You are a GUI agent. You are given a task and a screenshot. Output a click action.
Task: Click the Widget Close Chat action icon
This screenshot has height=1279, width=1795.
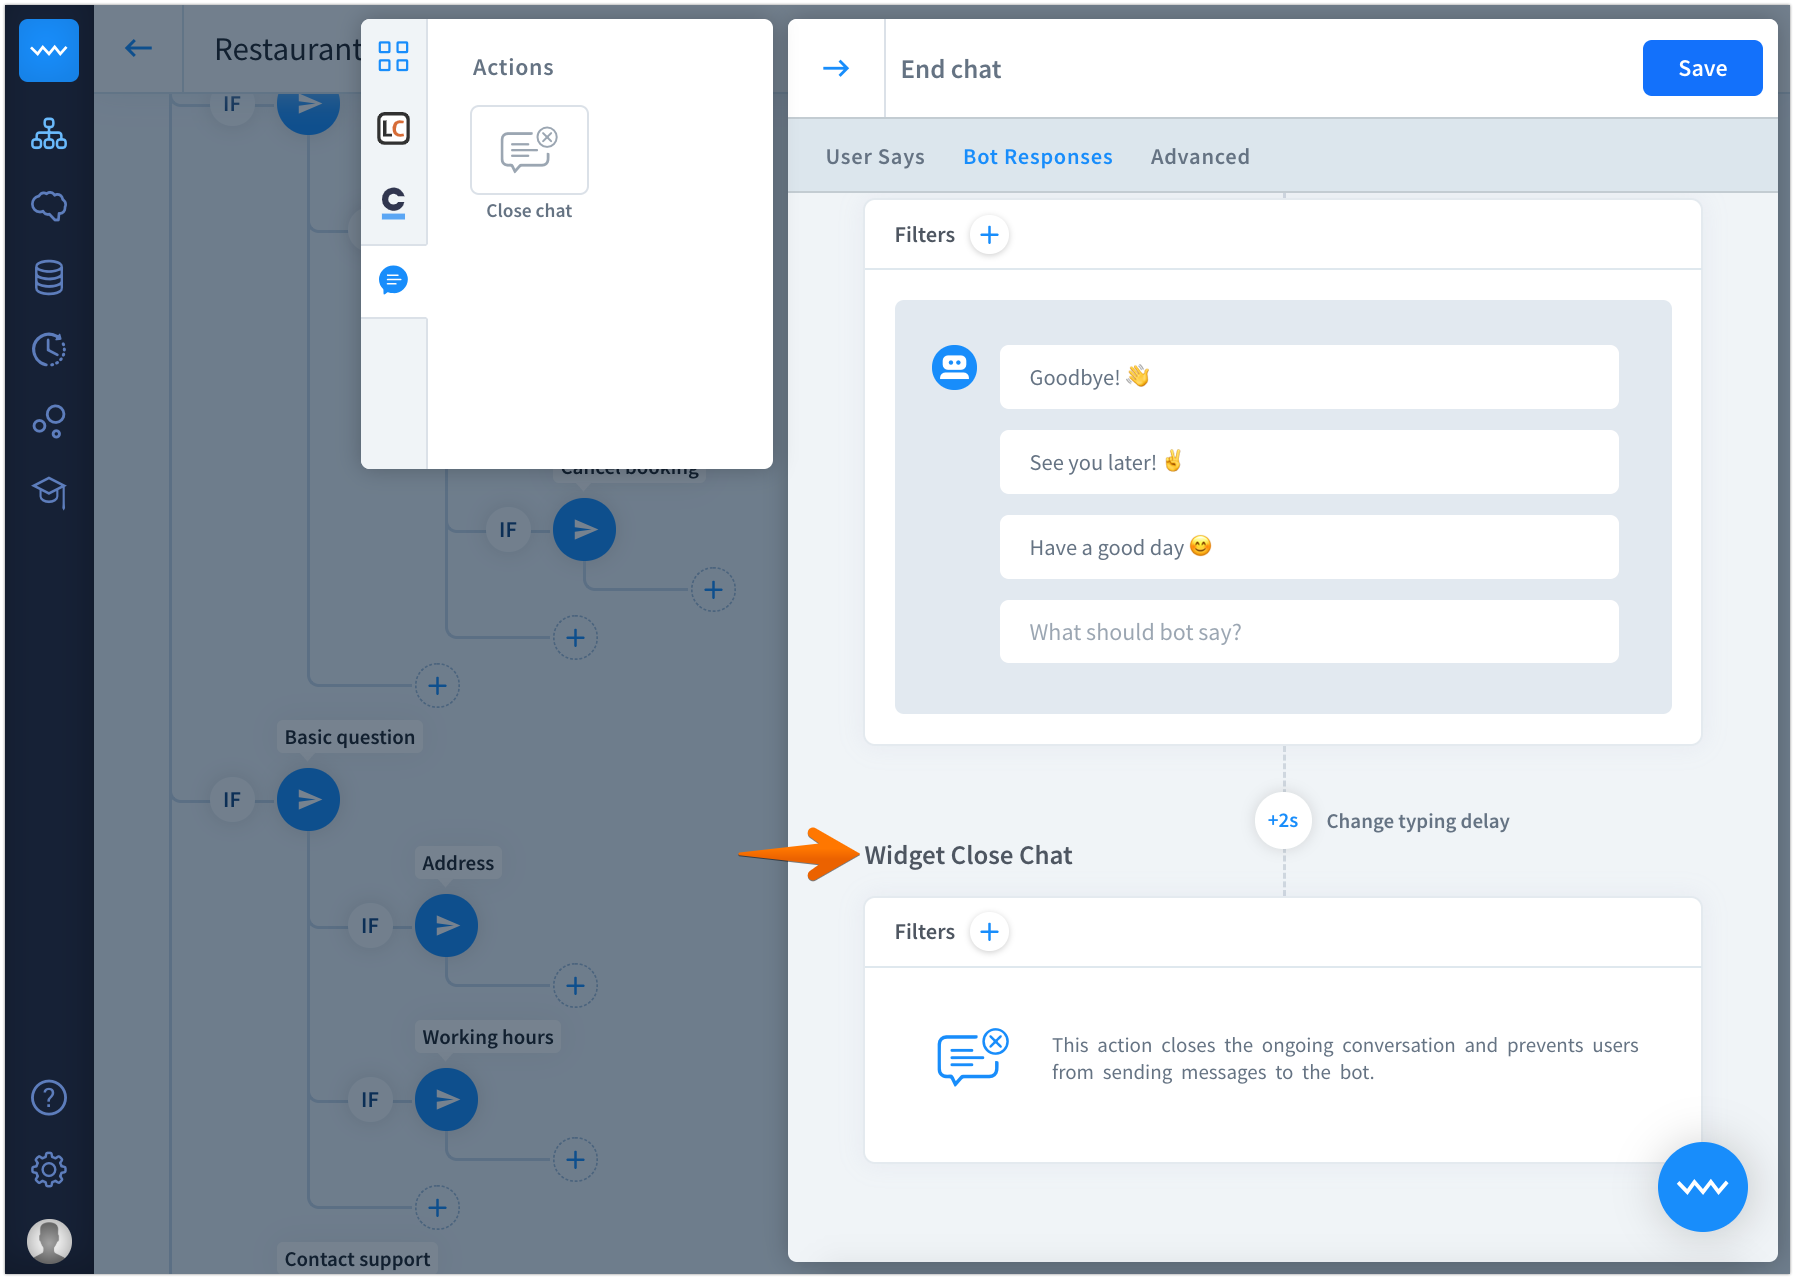tap(972, 1057)
